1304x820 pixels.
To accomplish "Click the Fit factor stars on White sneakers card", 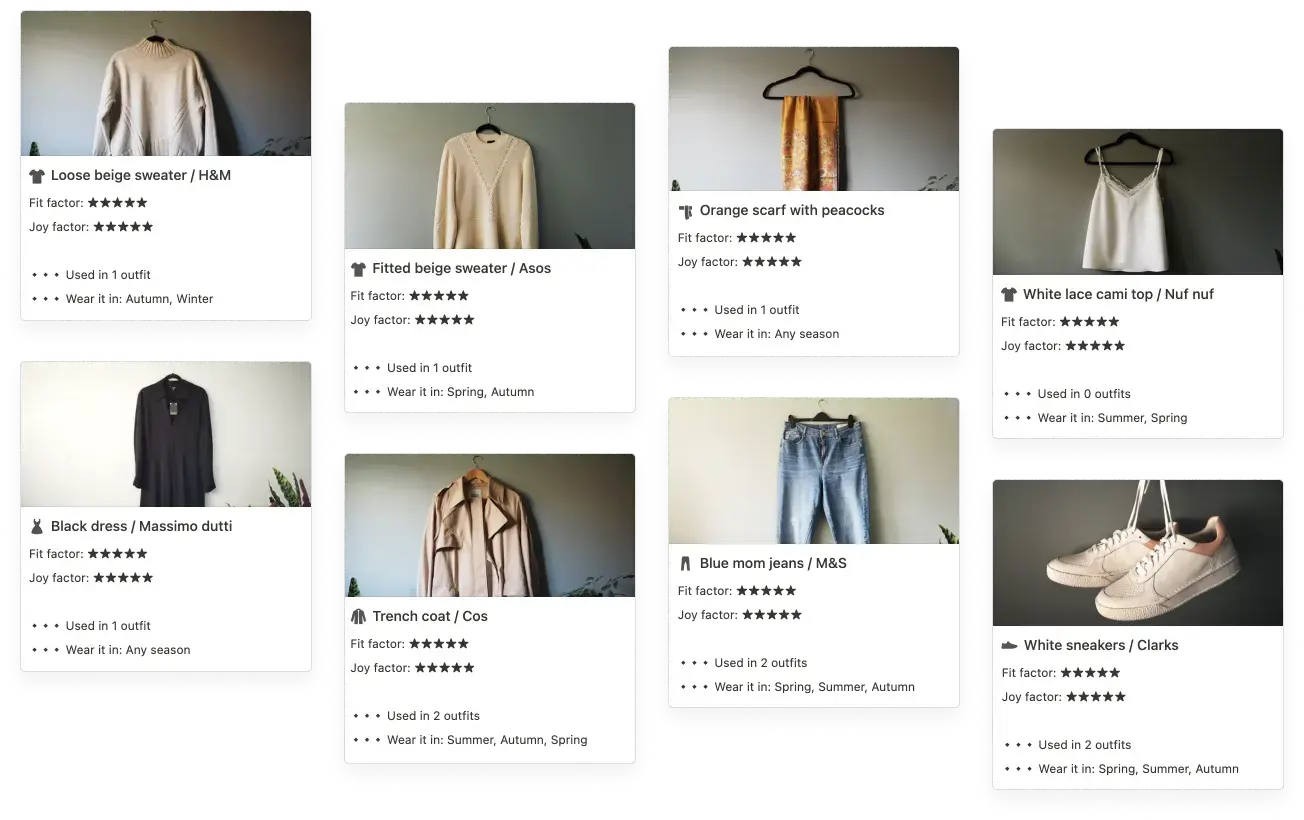I will [1090, 673].
